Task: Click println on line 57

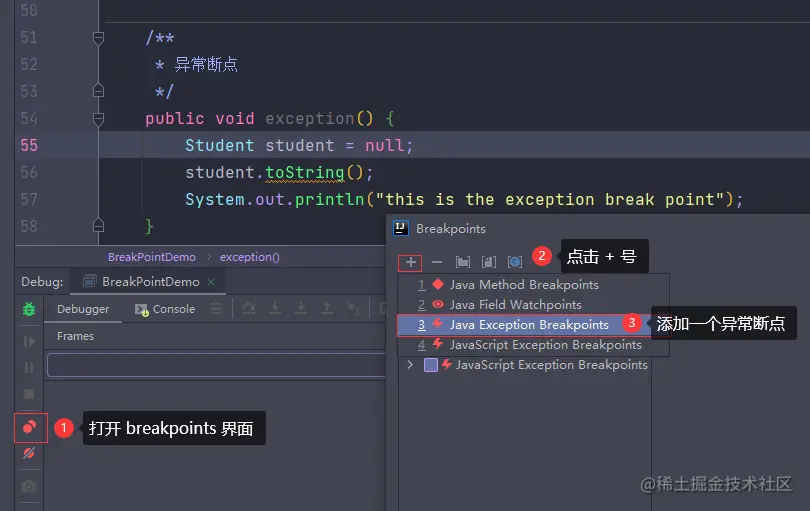Action: click(330, 199)
